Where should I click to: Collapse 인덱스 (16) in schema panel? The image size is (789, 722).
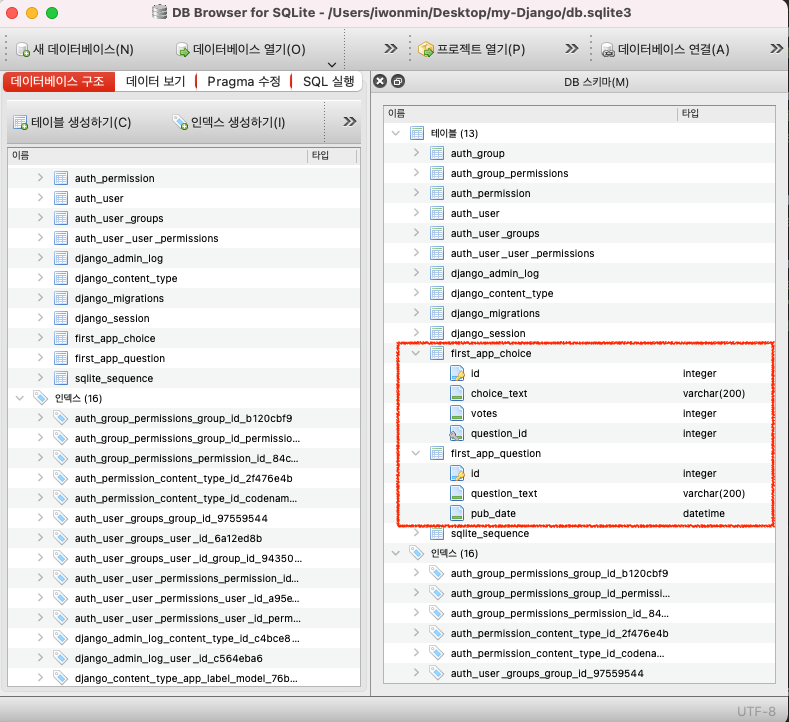(396, 553)
